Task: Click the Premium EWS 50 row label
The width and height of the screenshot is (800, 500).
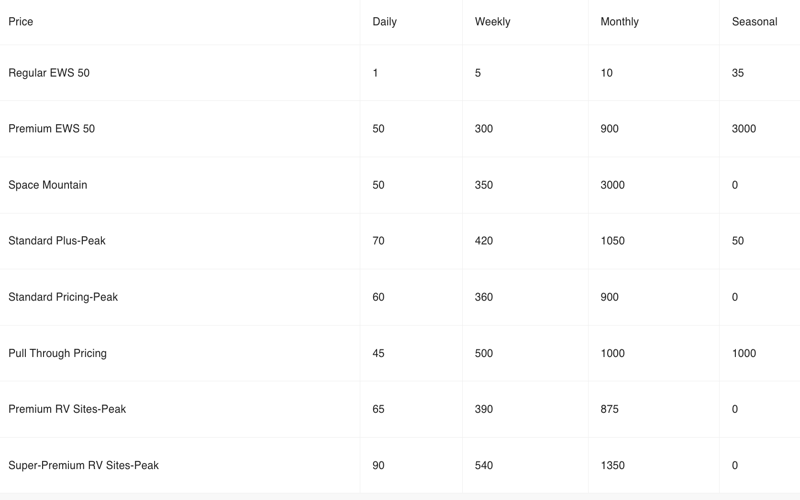Action: pyautogui.click(x=52, y=129)
